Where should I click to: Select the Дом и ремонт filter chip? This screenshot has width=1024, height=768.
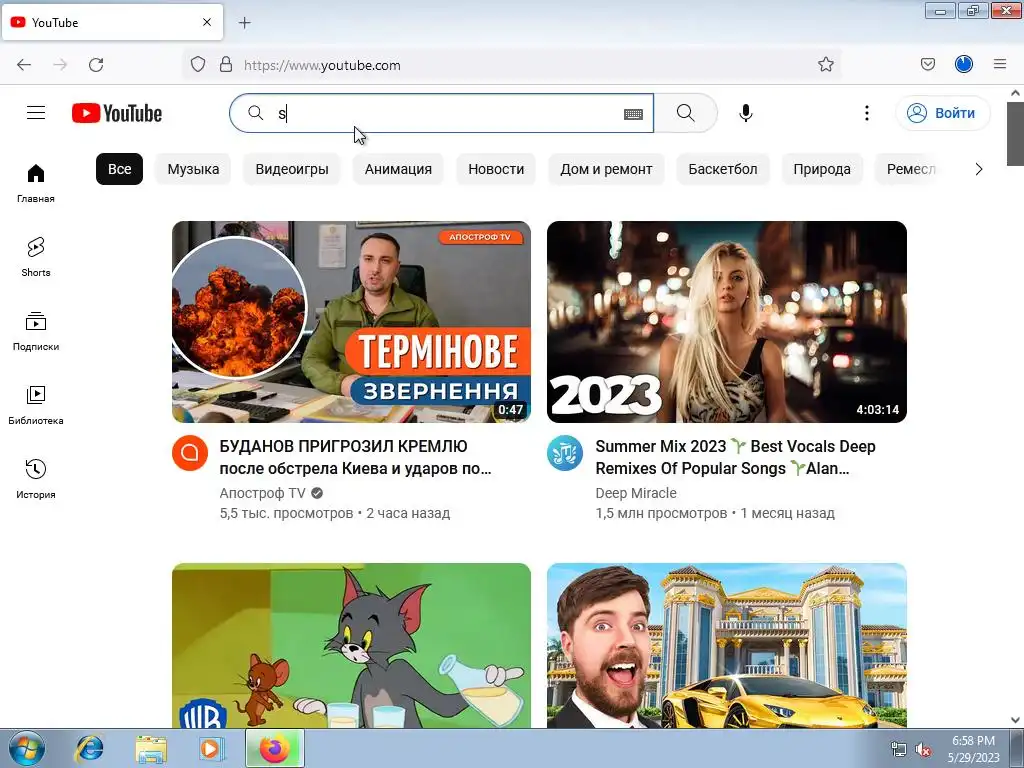(x=606, y=169)
